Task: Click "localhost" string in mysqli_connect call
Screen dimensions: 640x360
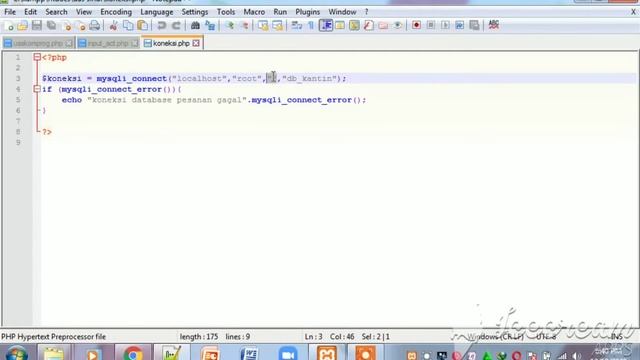Action: pyautogui.click(x=199, y=78)
